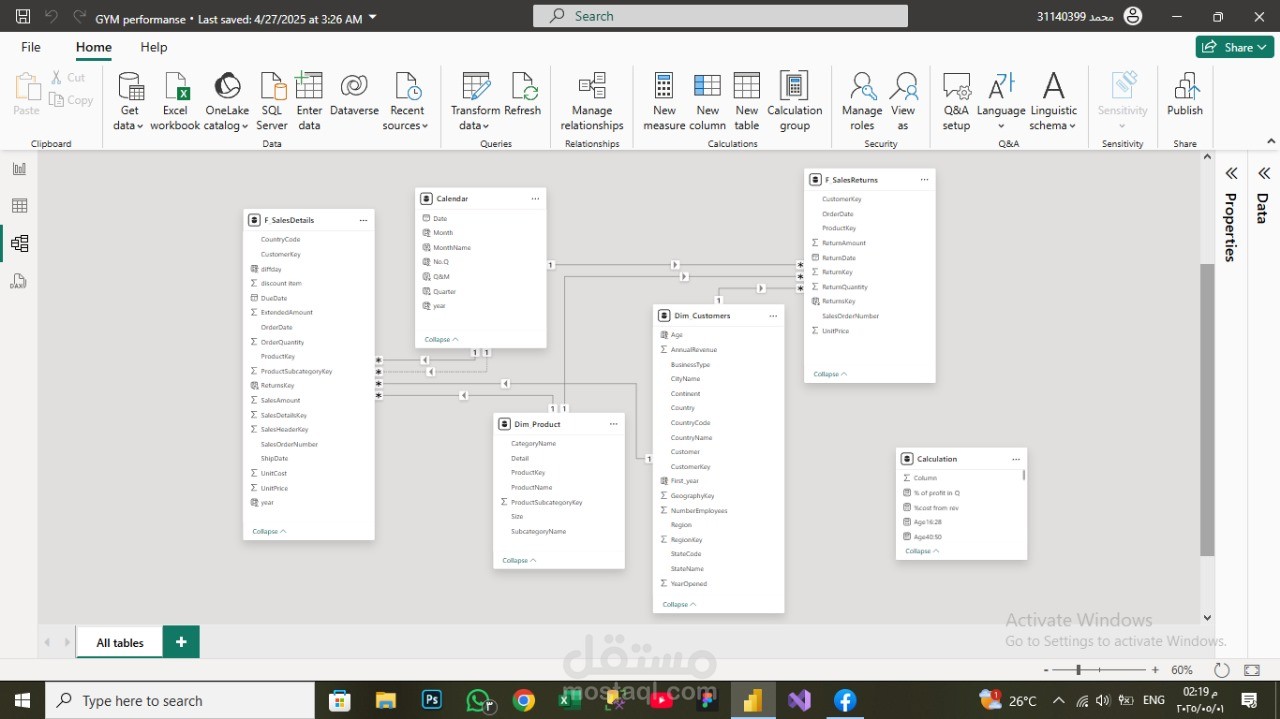The width and height of the screenshot is (1280, 719).
Task: Click the View as icon
Action: click(903, 87)
